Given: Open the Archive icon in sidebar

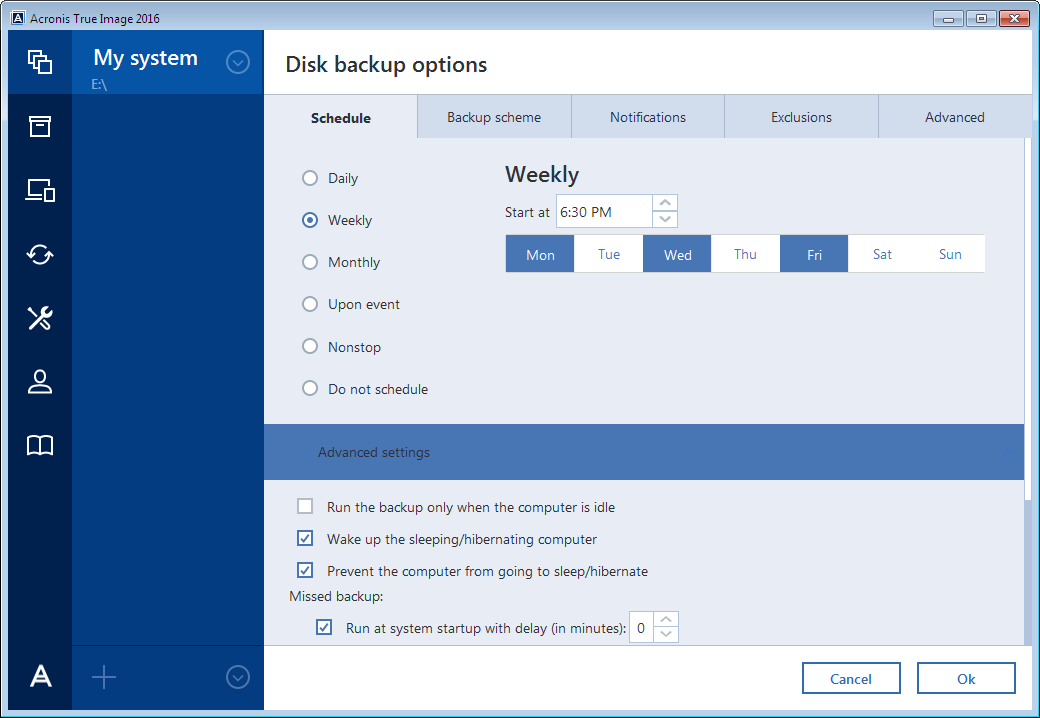Looking at the screenshot, I should pyautogui.click(x=39, y=126).
